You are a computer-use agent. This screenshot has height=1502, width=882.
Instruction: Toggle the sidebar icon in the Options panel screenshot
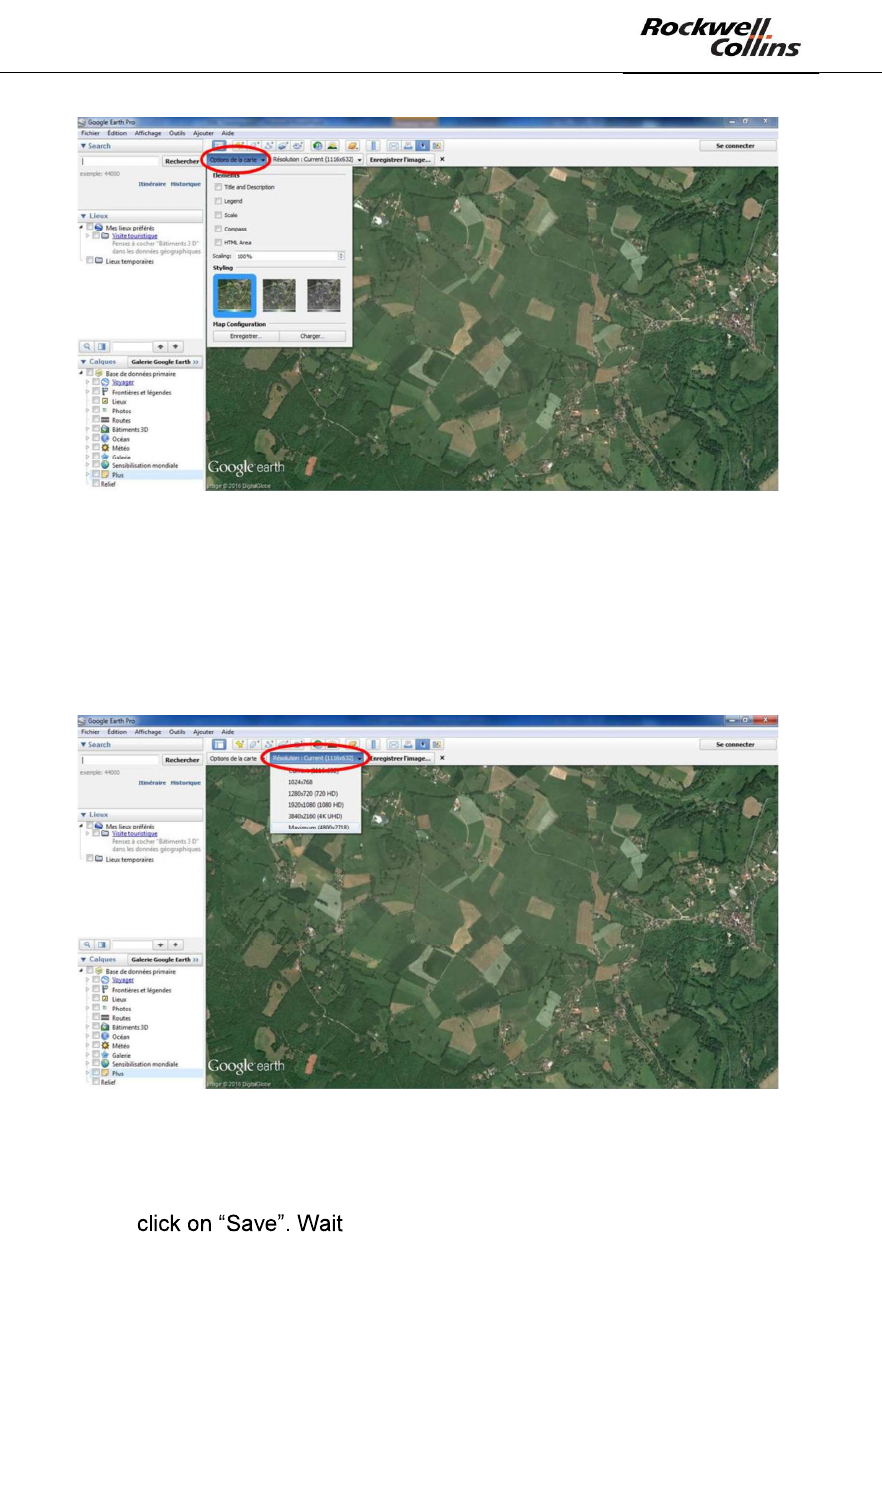[x=219, y=145]
